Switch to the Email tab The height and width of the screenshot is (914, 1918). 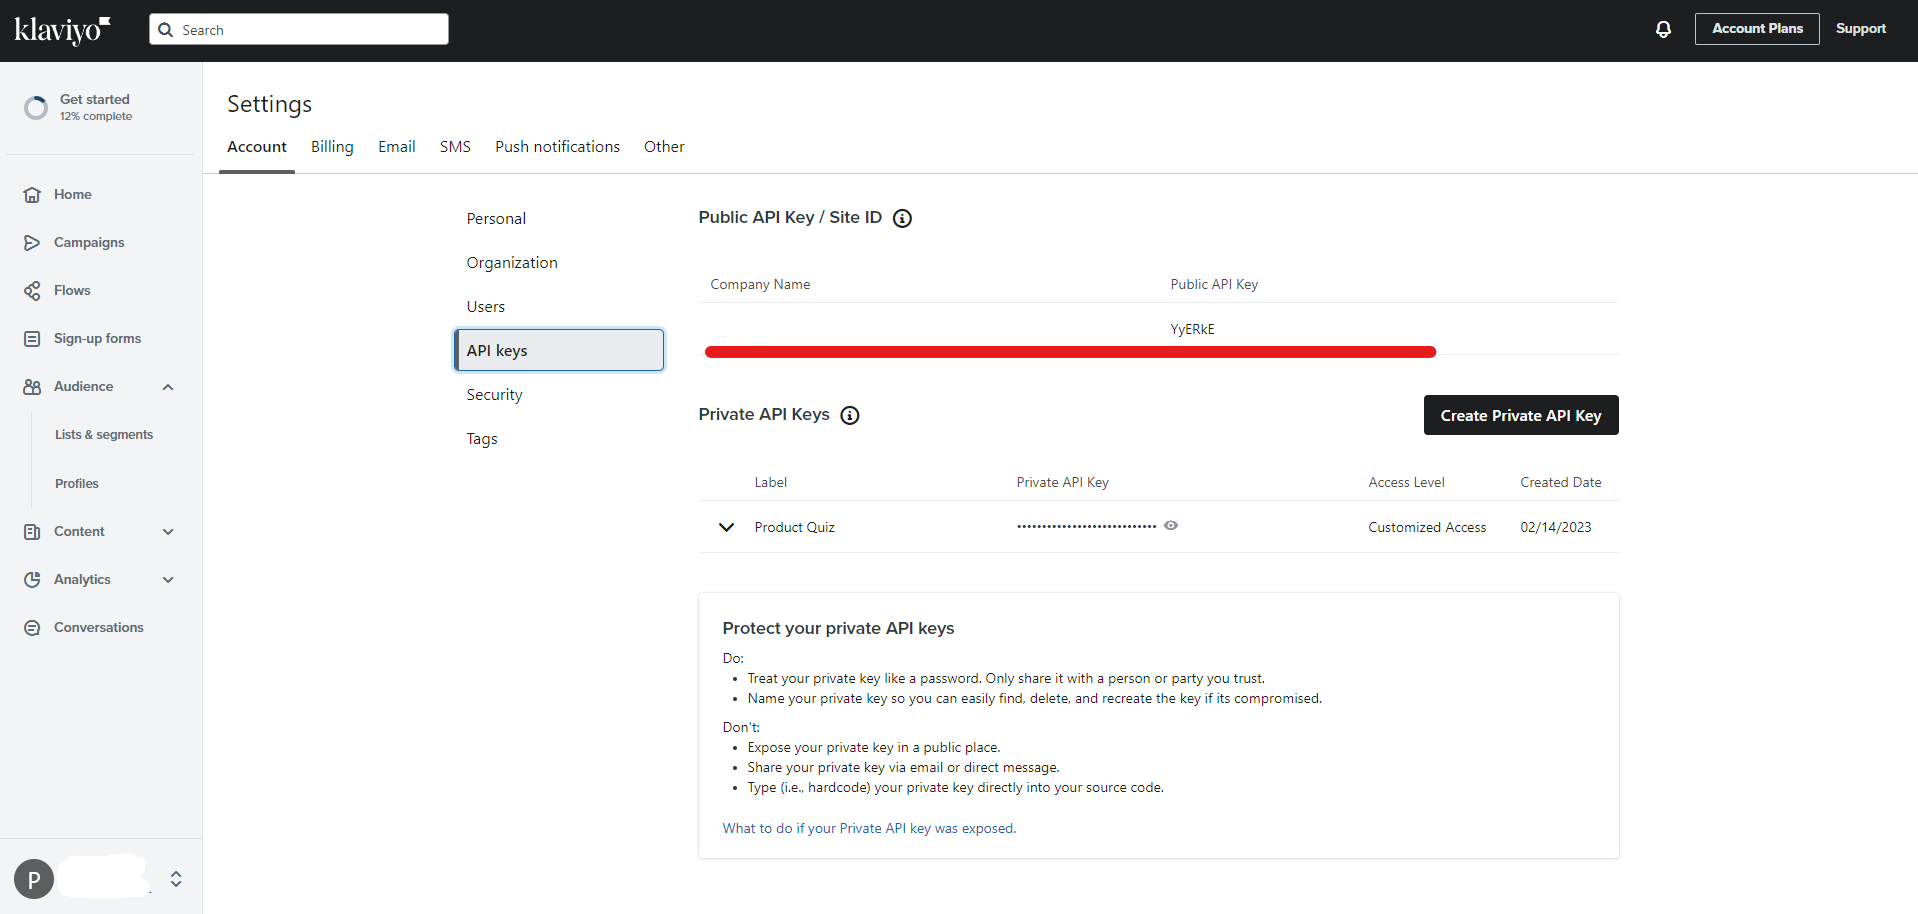click(396, 147)
